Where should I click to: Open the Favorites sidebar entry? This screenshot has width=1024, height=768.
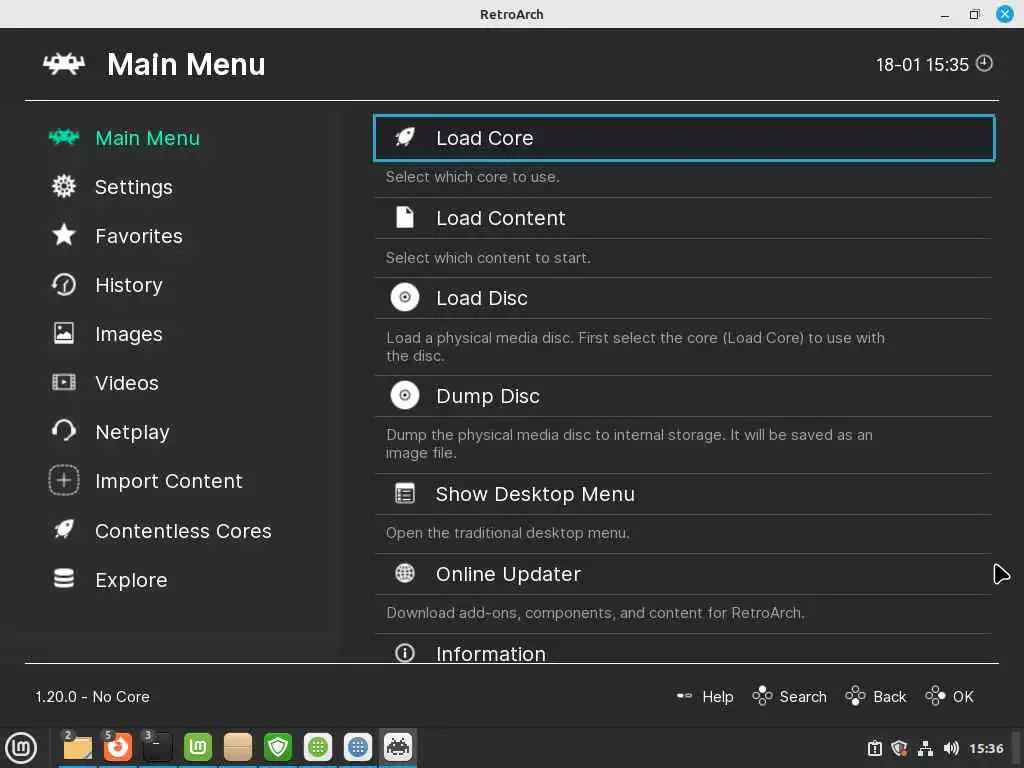coord(139,236)
